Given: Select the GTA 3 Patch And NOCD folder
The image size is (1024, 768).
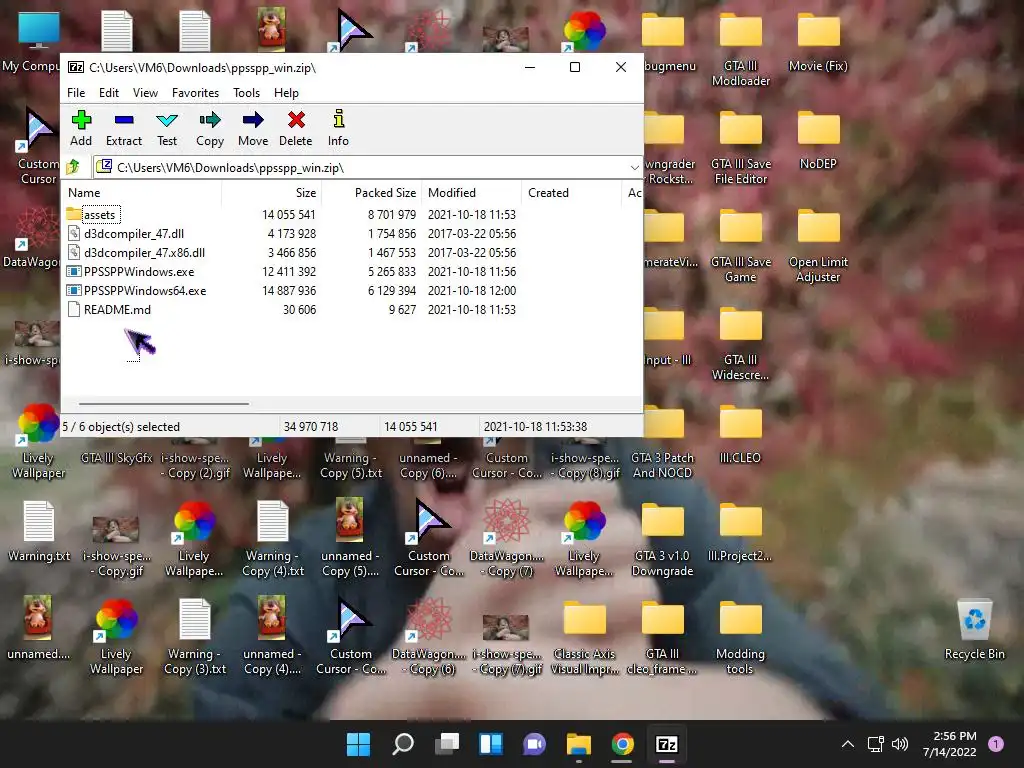Looking at the screenshot, I should [x=662, y=441].
